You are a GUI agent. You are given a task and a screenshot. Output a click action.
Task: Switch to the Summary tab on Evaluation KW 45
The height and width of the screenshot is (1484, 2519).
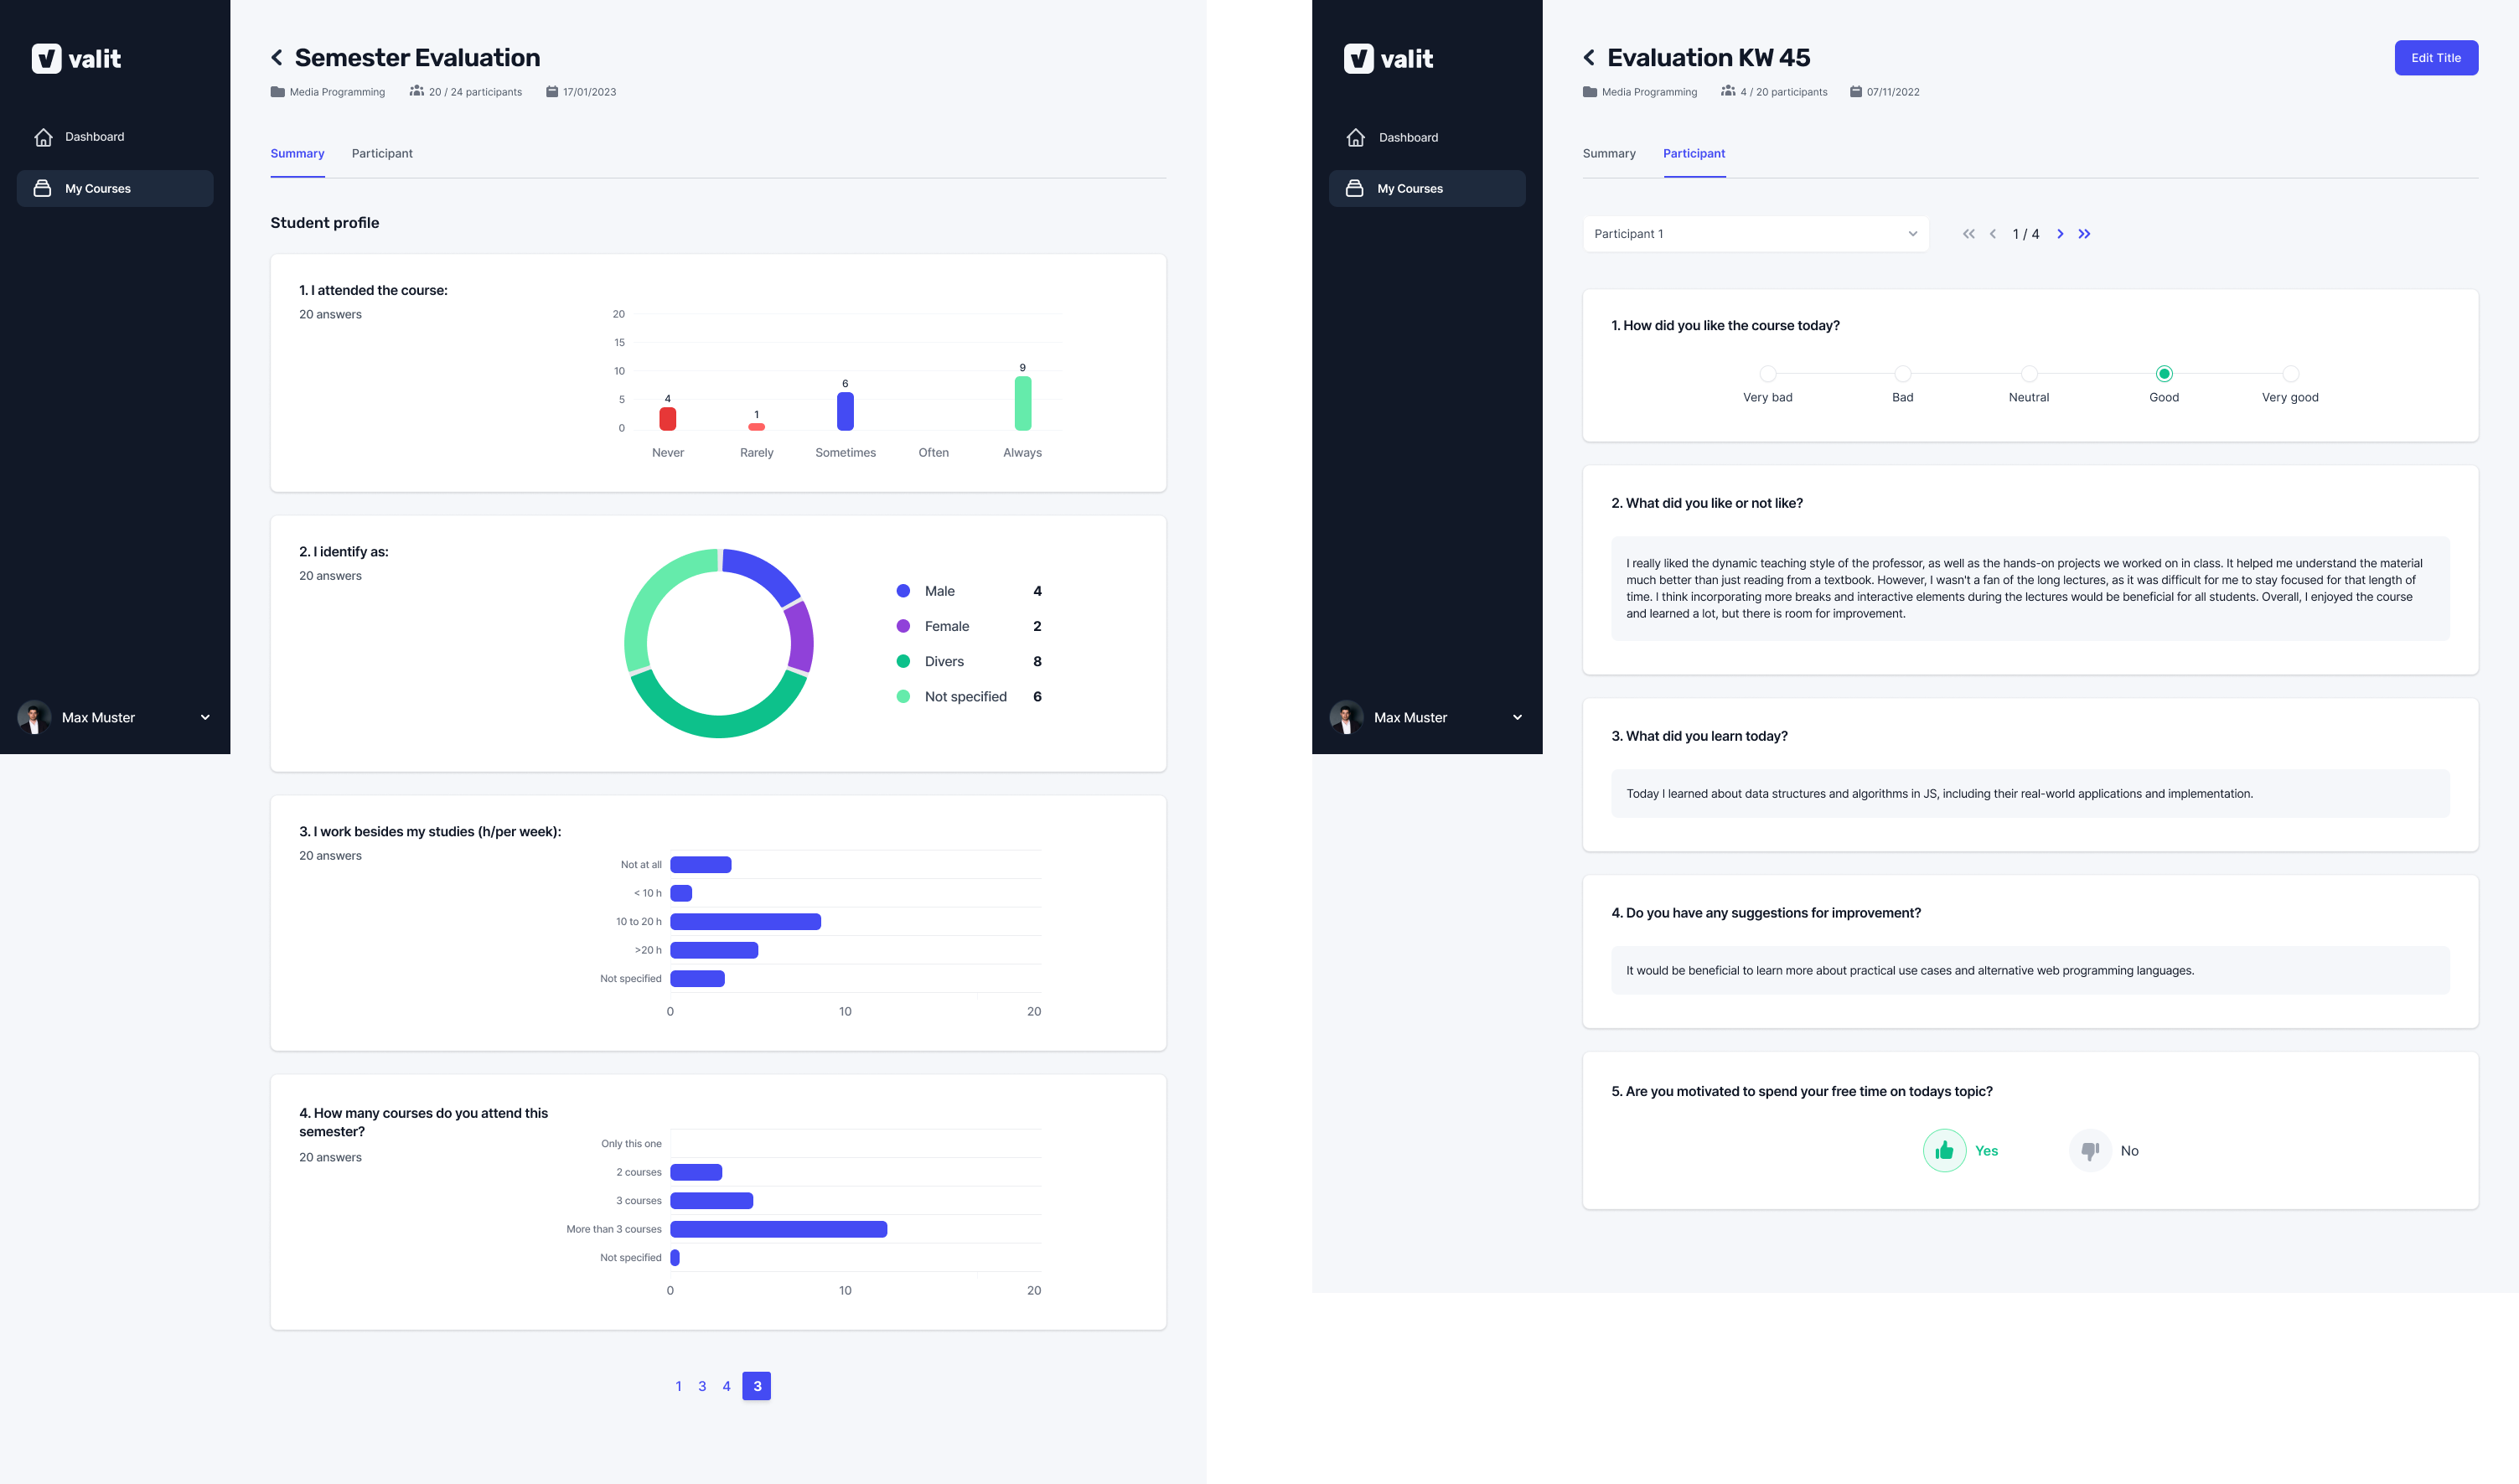[1607, 153]
